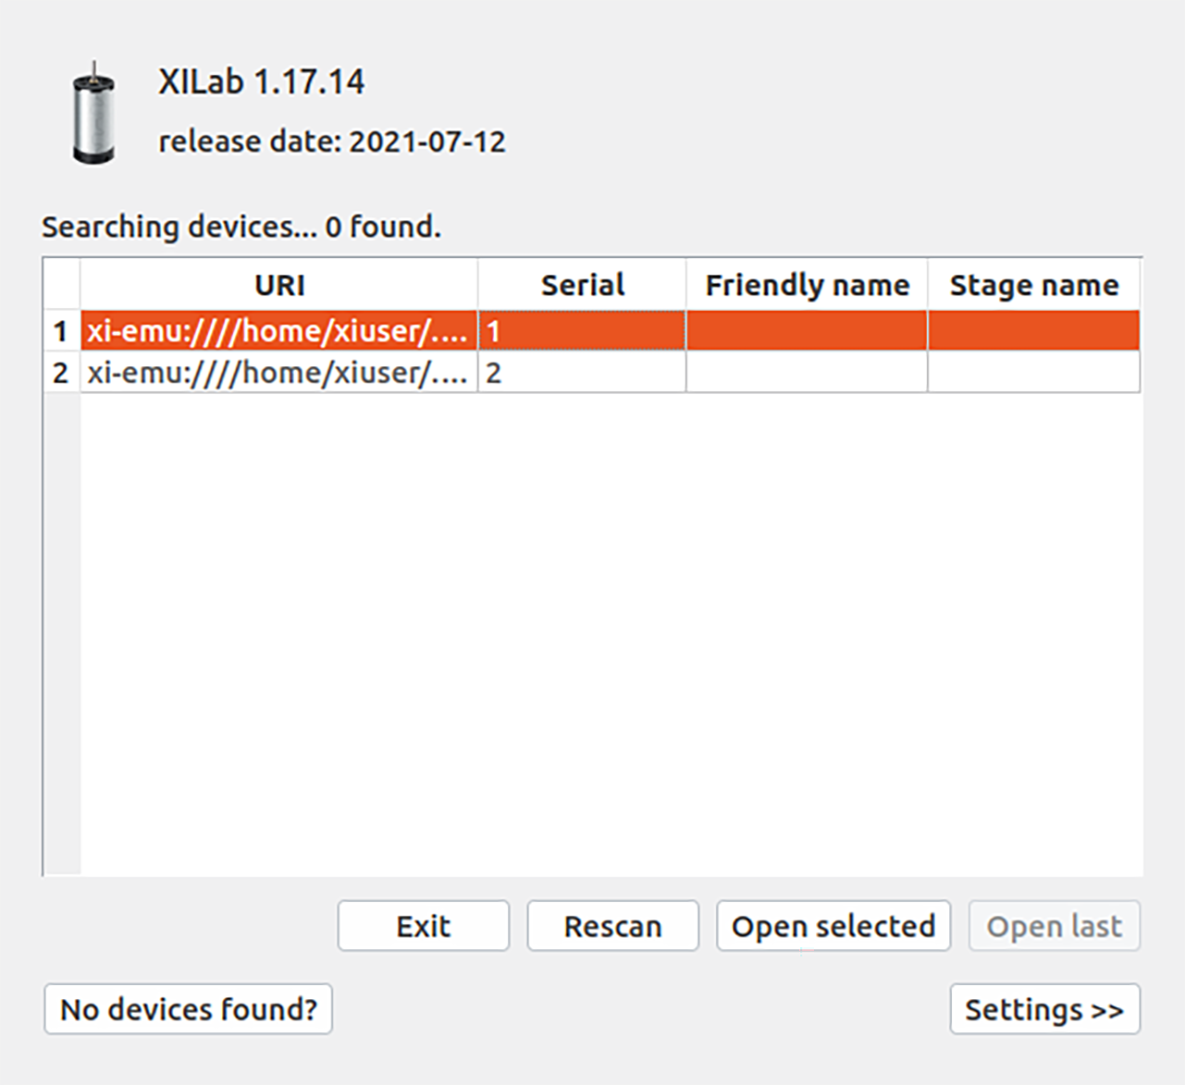This screenshot has height=1085, width=1185.
Task: Click the Stage name column header
Action: [x=1034, y=285]
